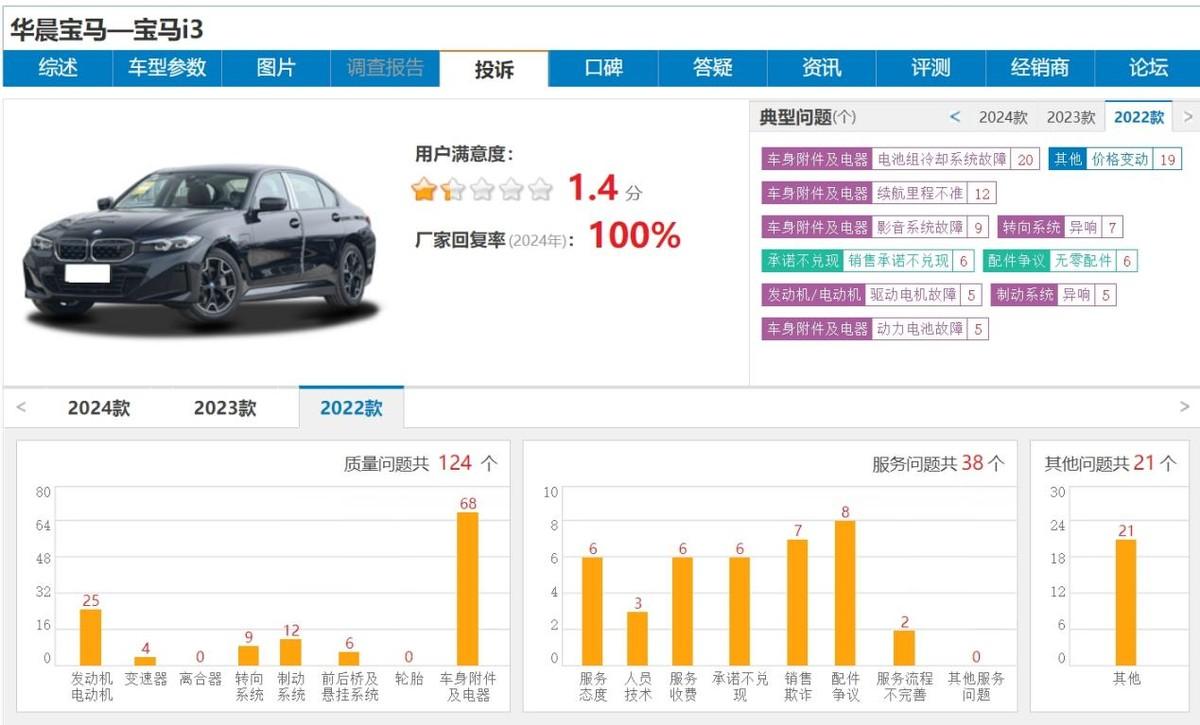Click the BMW i3 car thumbnail image
This screenshot has width=1200, height=725.
click(x=200, y=240)
